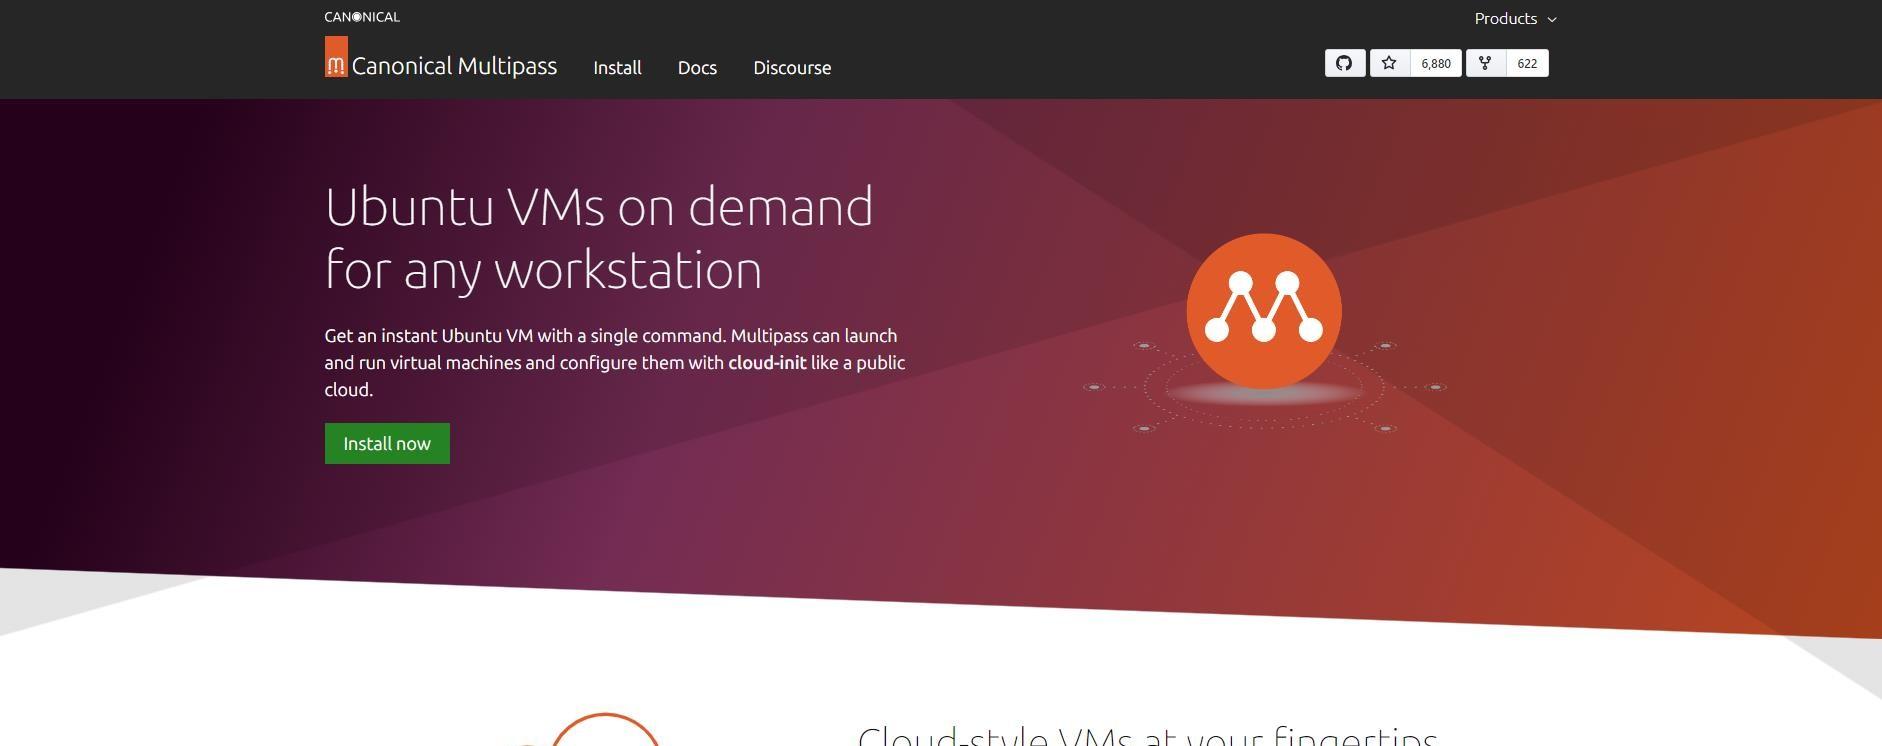Click the Cloud-style VMs heading
Image resolution: width=1882 pixels, height=746 pixels.
point(1146,736)
